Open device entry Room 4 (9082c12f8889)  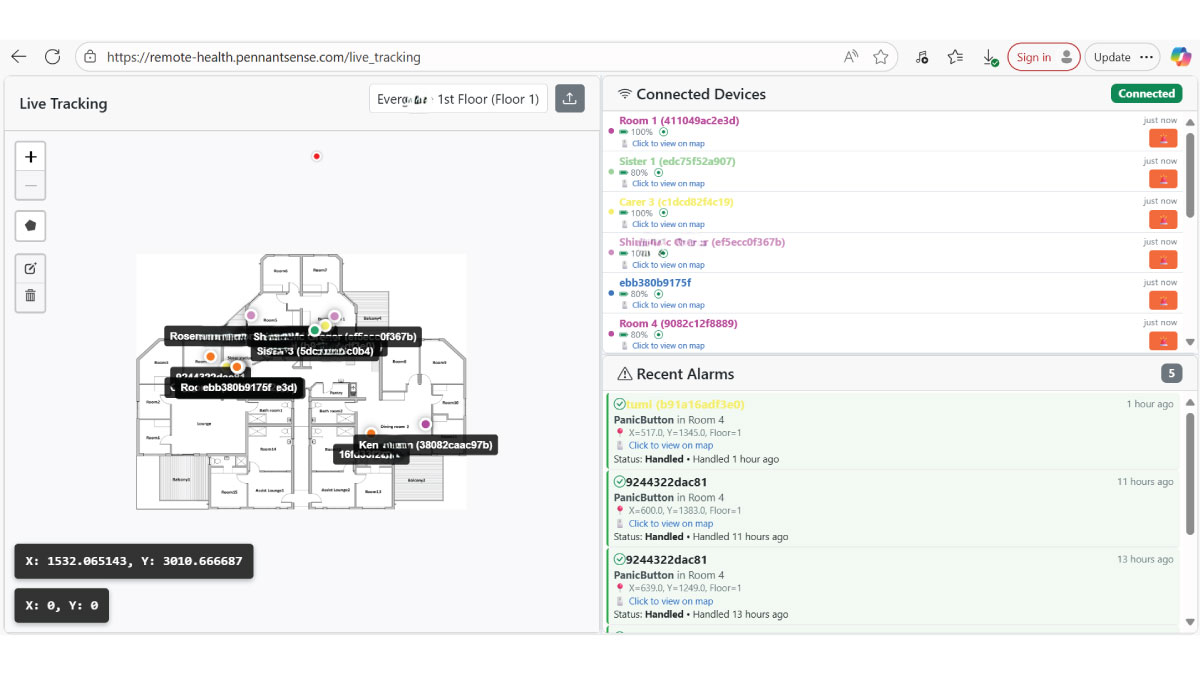pyautogui.click(x=677, y=323)
